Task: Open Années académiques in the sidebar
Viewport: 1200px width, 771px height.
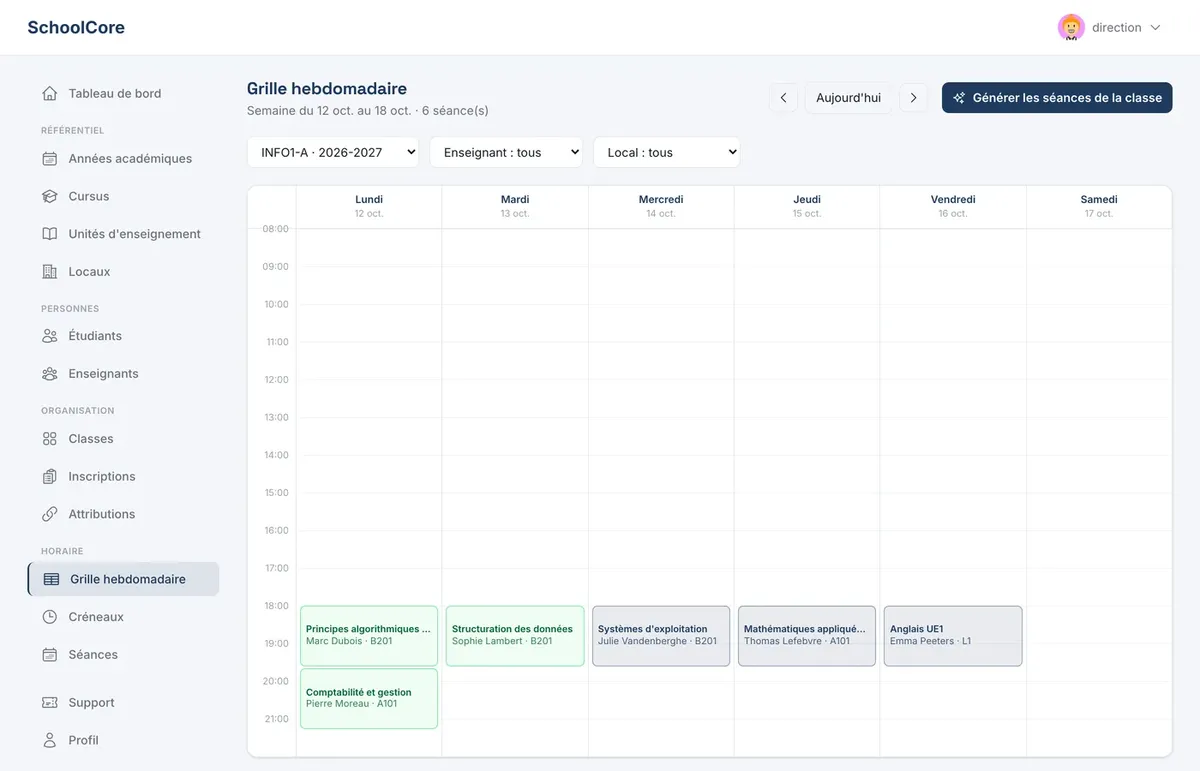Action: coord(123,159)
